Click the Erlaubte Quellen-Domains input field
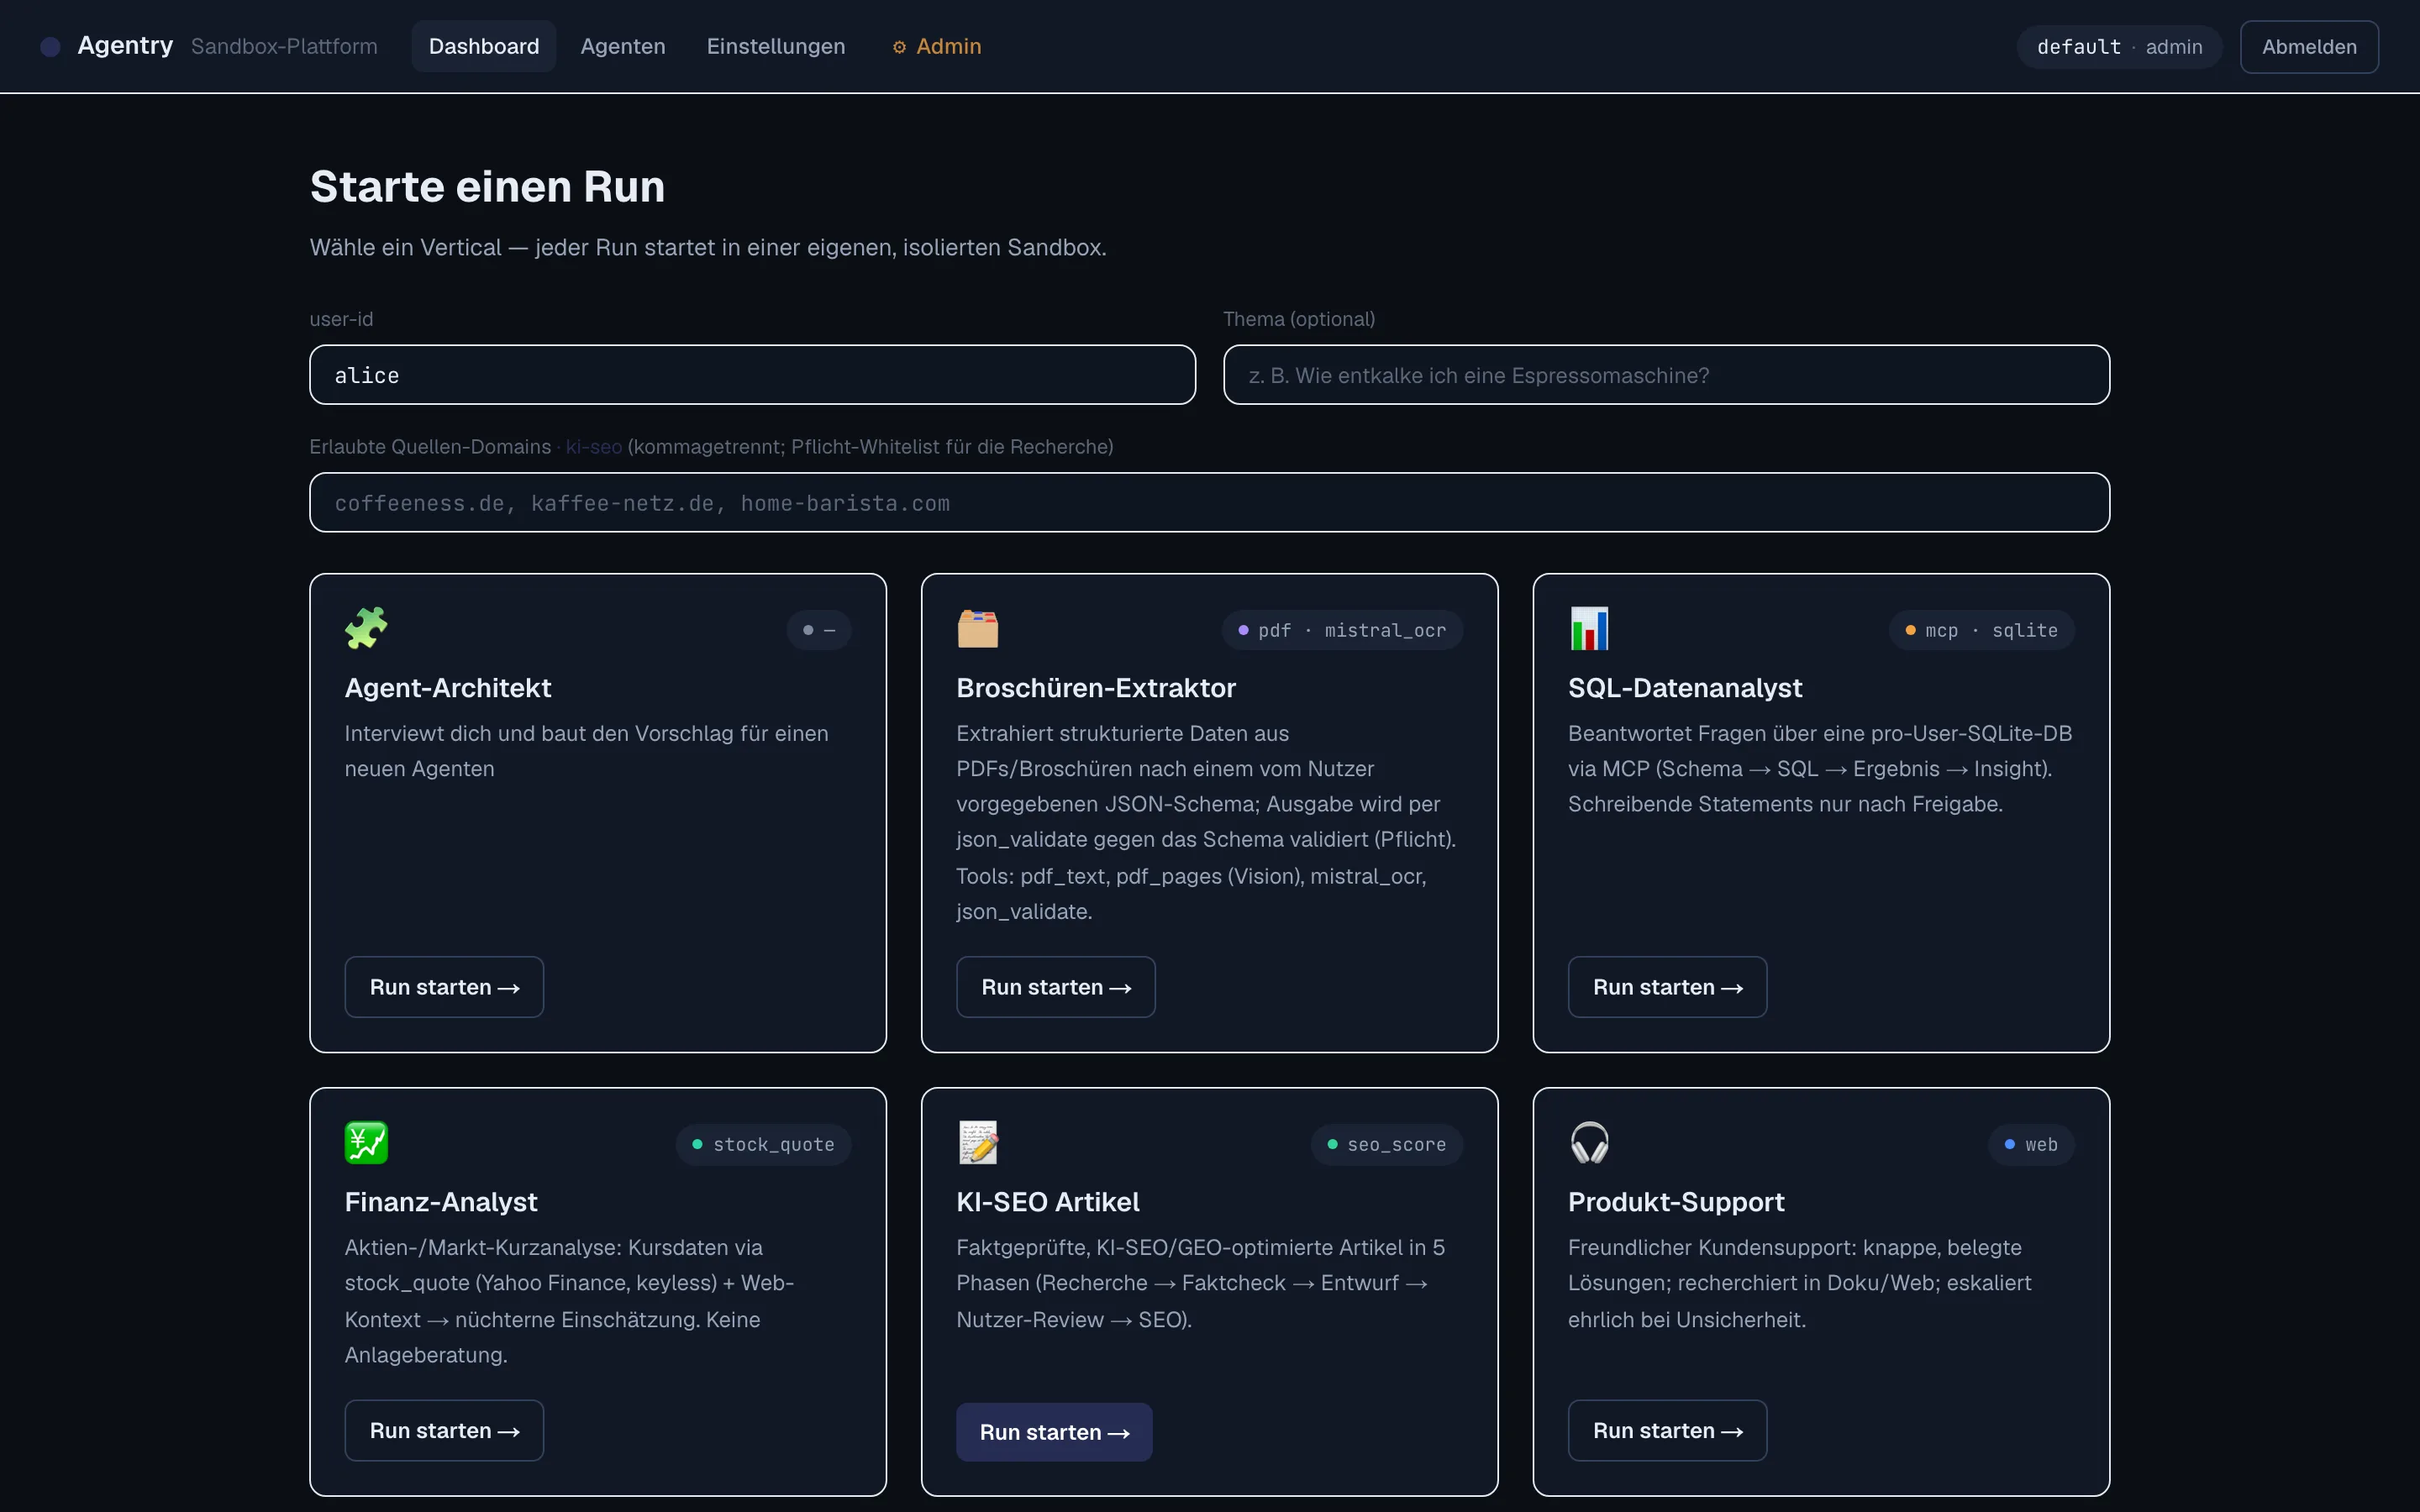The image size is (2420, 1512). [1209, 502]
